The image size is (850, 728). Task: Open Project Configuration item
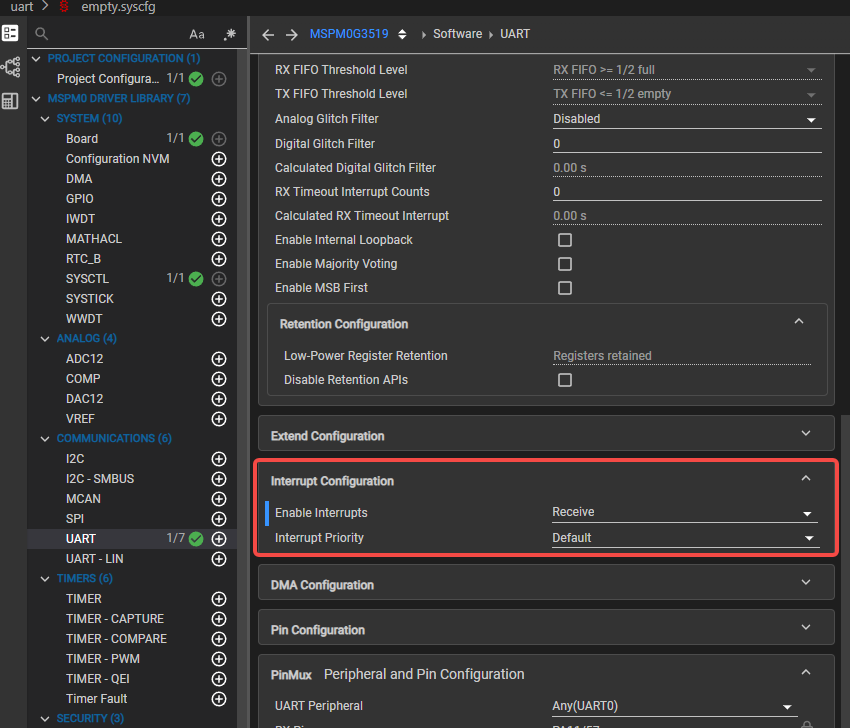coord(108,79)
